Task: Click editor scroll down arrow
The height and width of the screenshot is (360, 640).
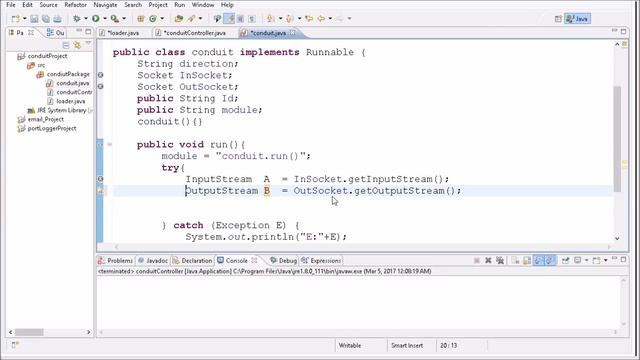Action: tap(617, 238)
